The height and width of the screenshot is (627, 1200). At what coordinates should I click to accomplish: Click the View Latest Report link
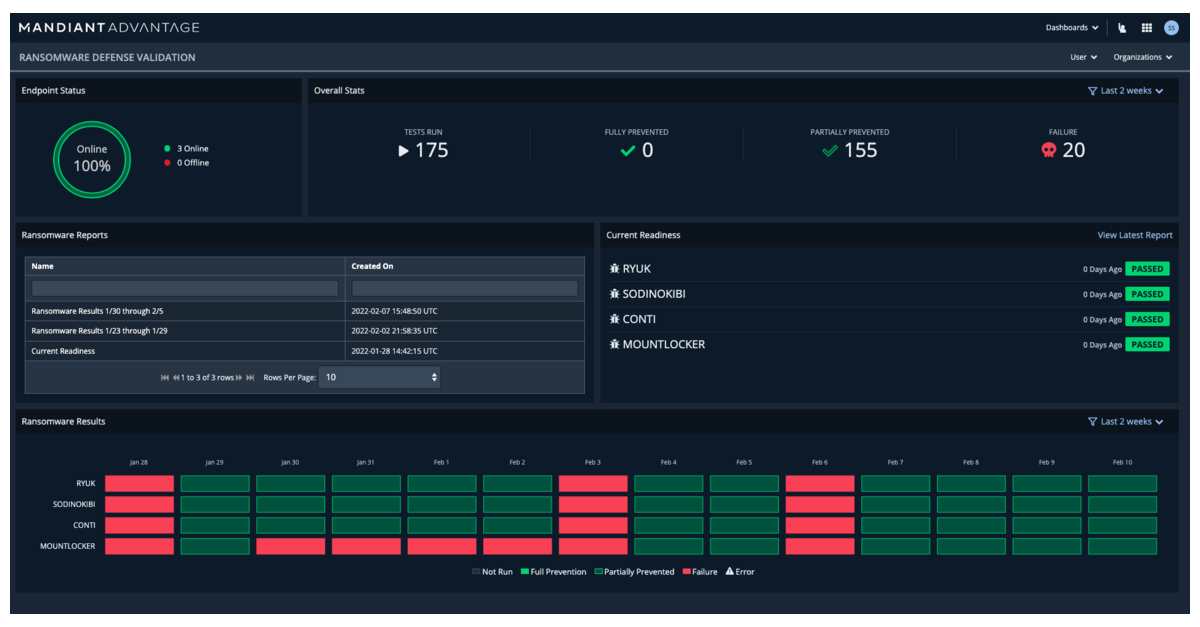click(x=1135, y=235)
